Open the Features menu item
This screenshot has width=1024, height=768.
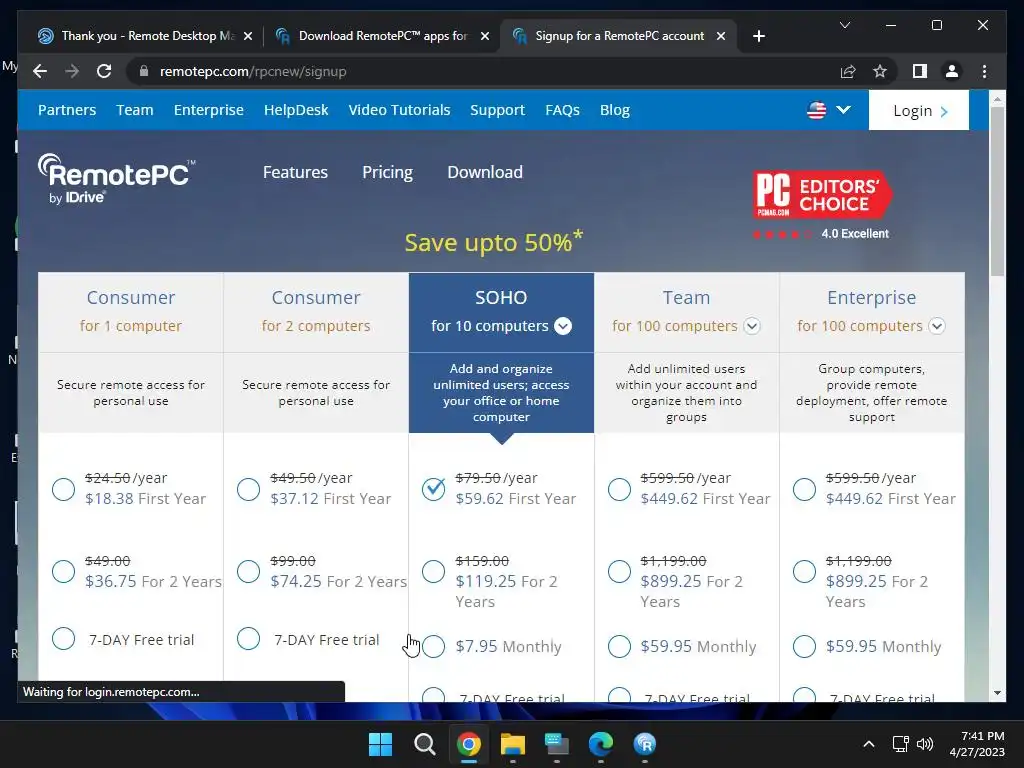coord(295,172)
